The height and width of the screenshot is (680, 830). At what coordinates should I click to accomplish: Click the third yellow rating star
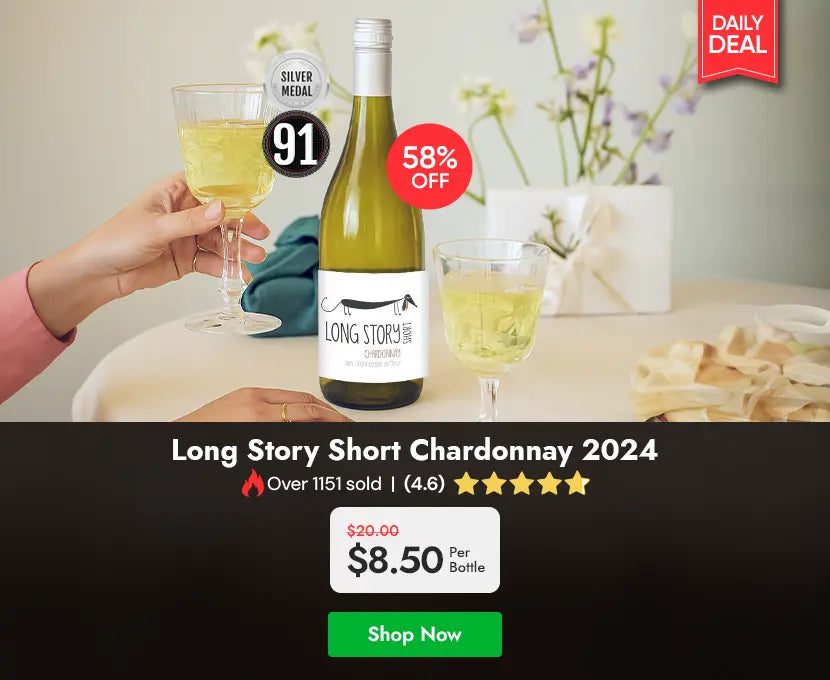click(x=521, y=483)
